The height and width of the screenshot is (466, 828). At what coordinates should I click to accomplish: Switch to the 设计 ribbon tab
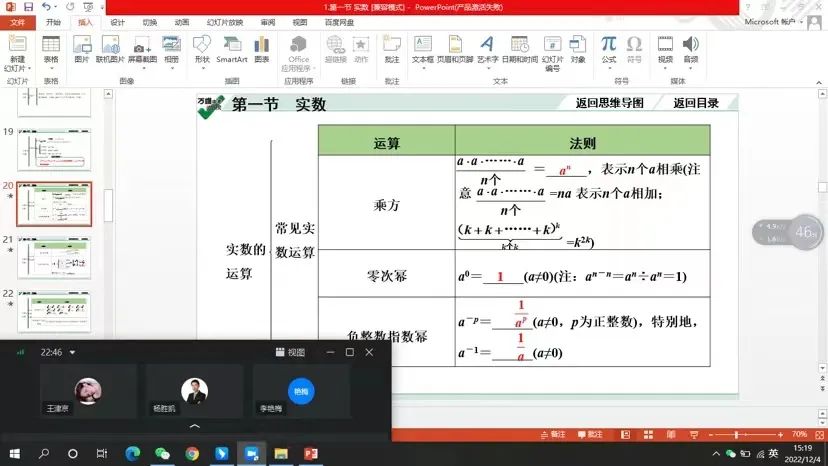coord(117,21)
